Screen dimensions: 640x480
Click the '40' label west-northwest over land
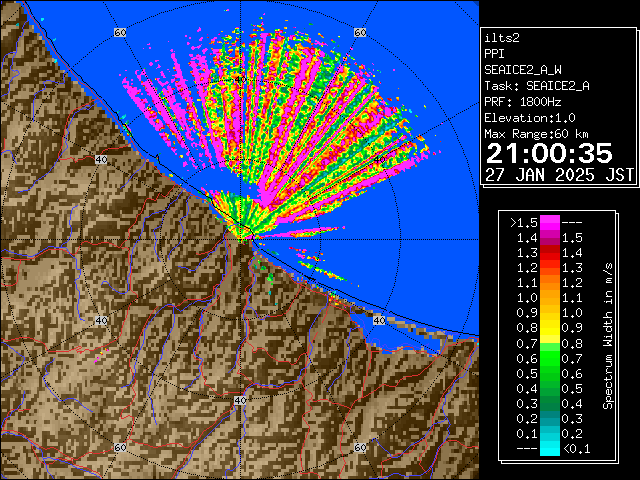click(x=101, y=160)
